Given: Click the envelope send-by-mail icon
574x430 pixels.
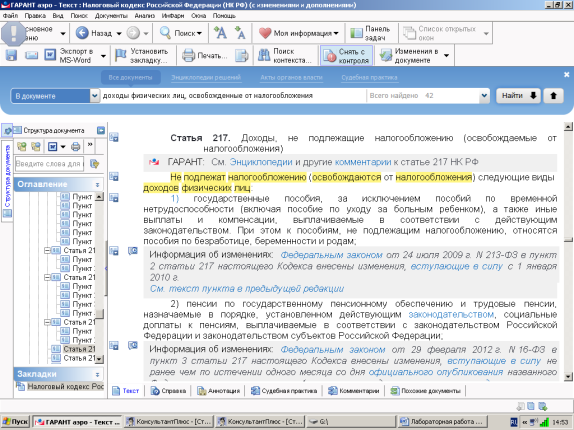Looking at the screenshot, I should tap(31, 55).
